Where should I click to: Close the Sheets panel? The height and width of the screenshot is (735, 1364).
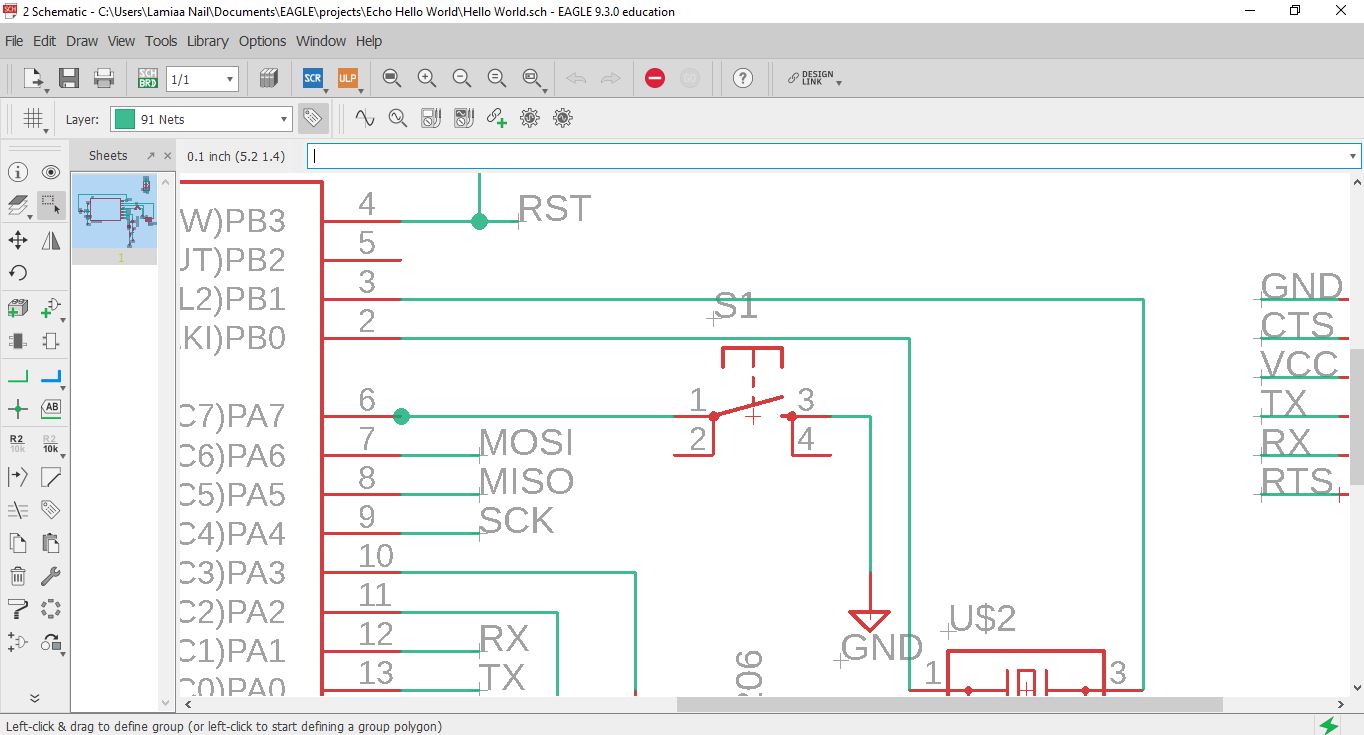(x=167, y=156)
